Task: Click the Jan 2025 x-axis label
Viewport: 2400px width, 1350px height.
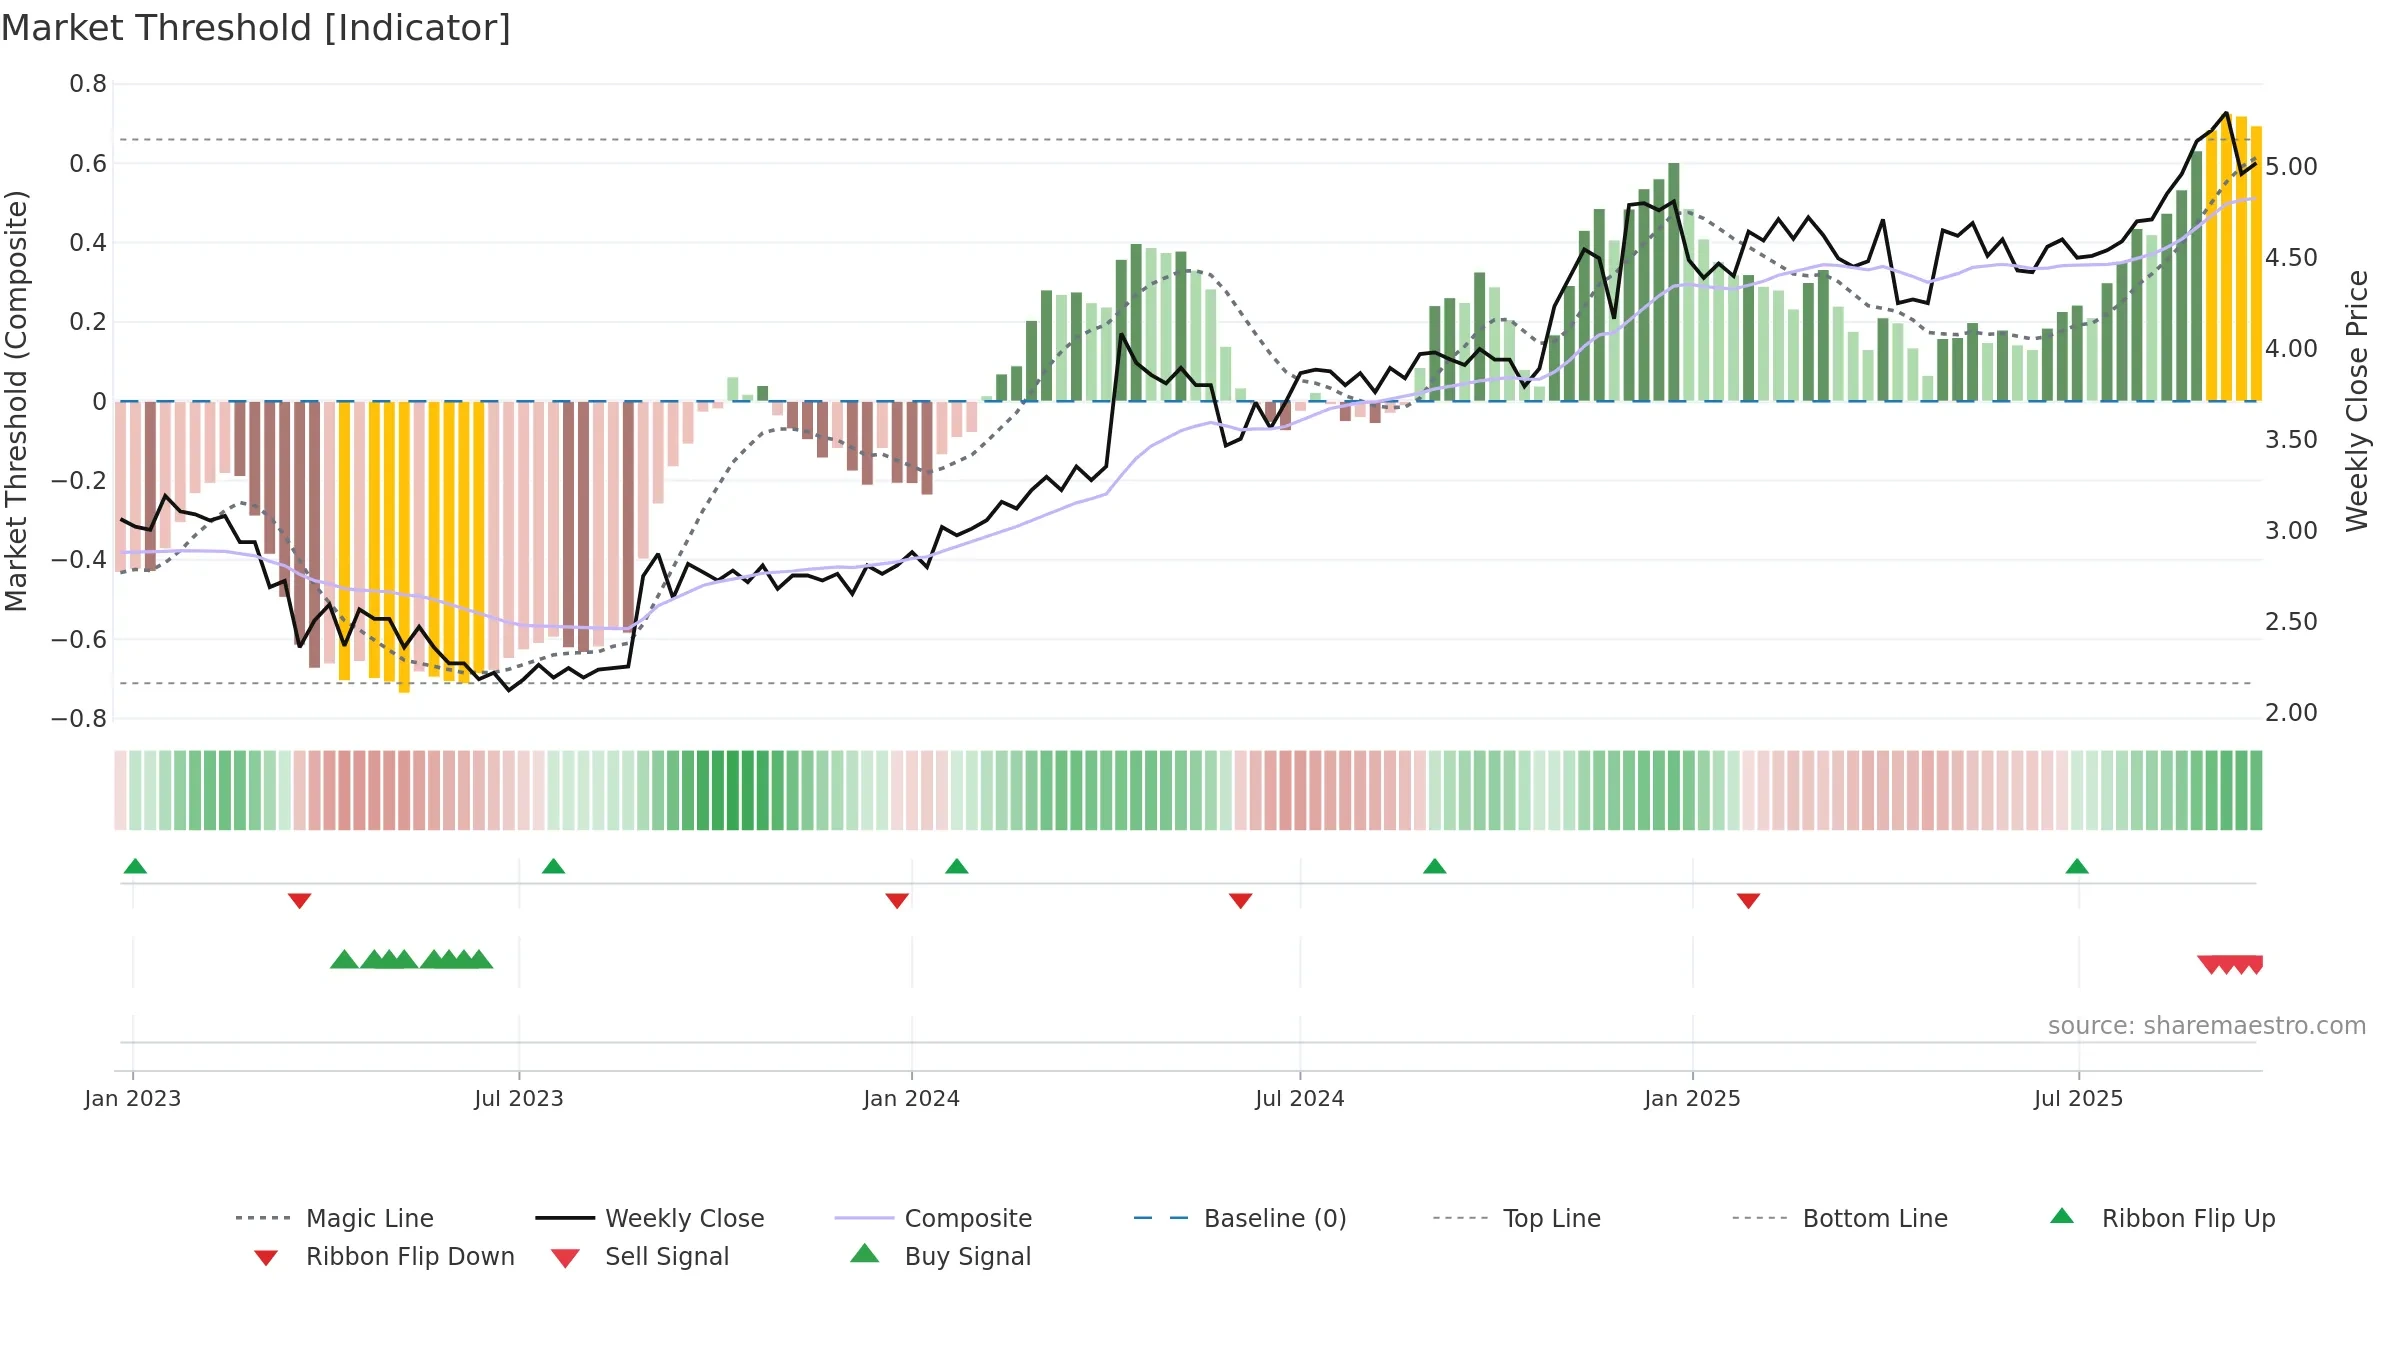Action: (1692, 1099)
